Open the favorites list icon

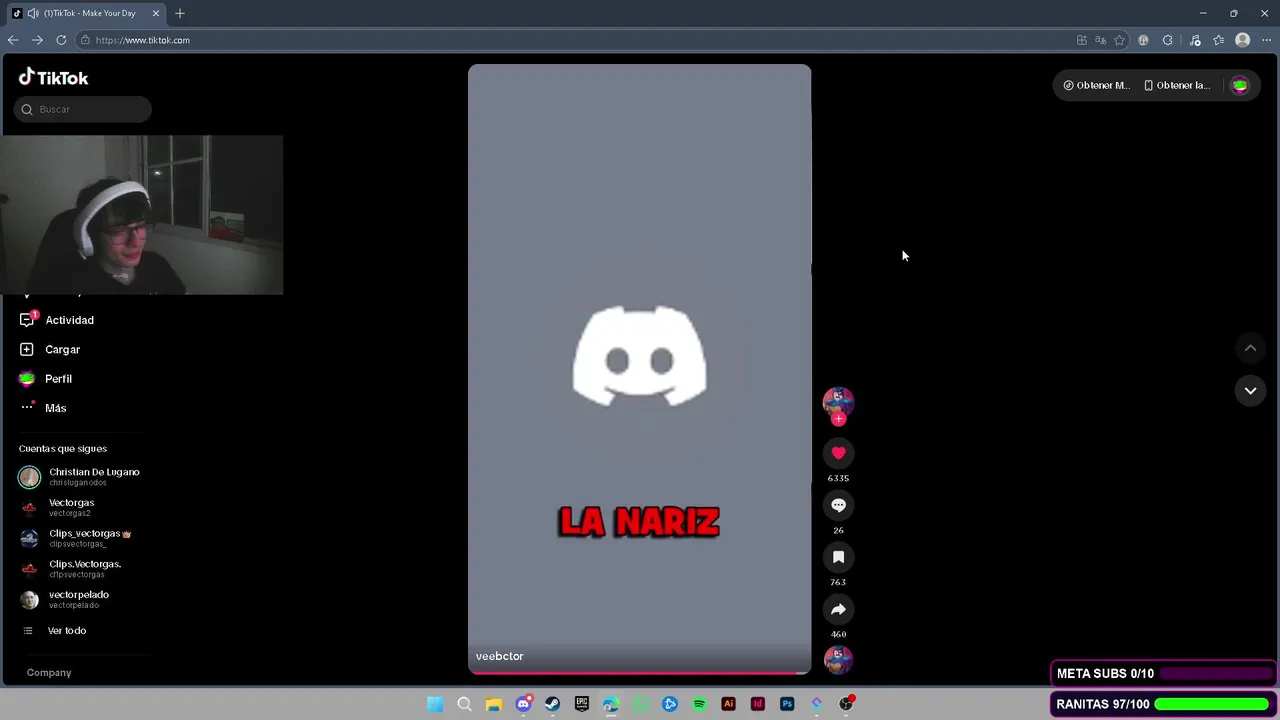coord(1218,40)
